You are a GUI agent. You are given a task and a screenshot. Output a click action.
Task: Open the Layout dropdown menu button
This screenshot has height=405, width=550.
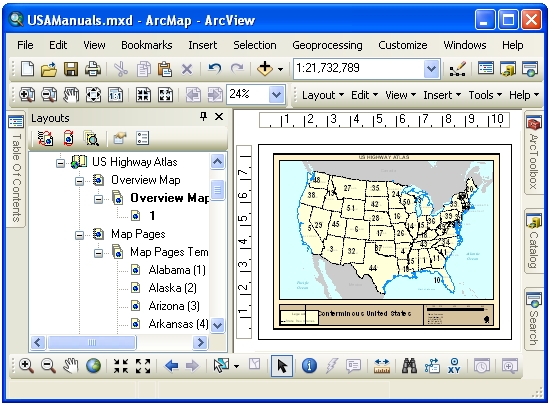(323, 95)
